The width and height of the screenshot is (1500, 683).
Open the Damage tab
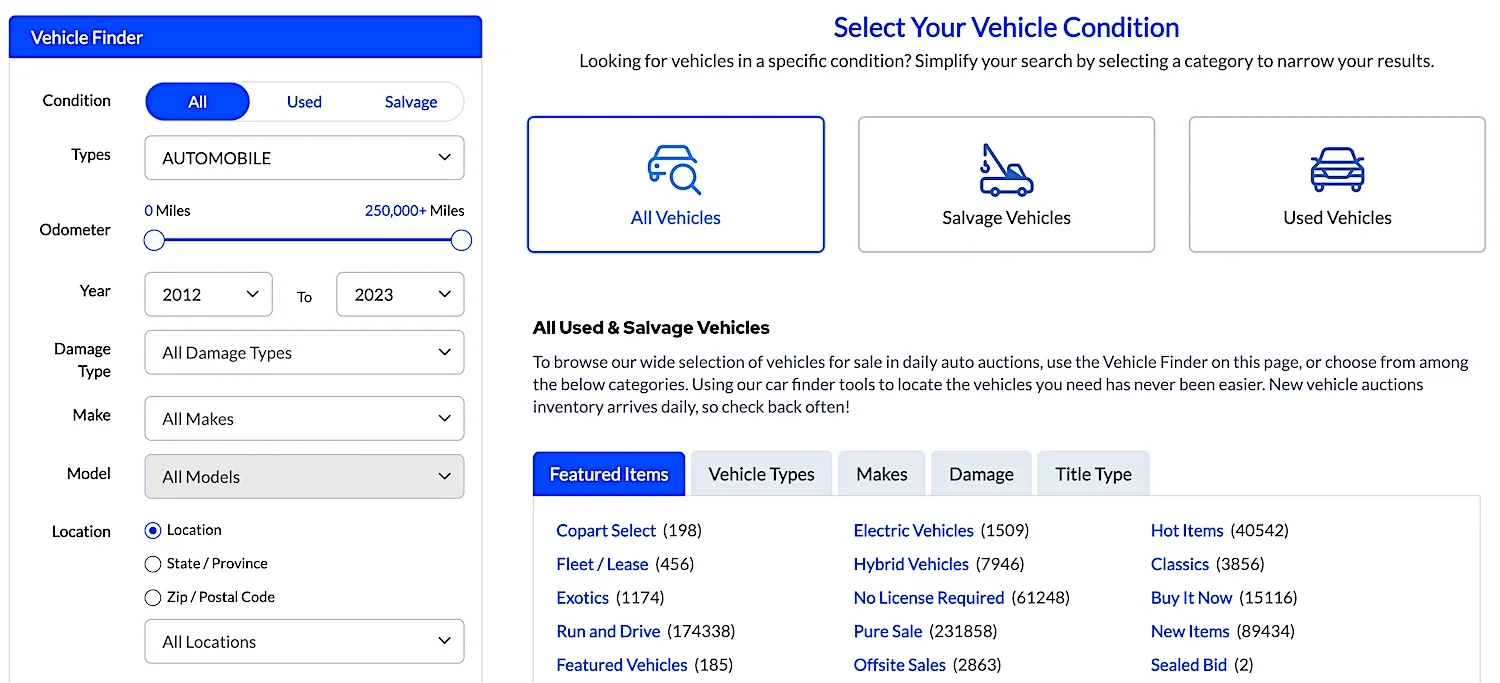click(x=981, y=474)
